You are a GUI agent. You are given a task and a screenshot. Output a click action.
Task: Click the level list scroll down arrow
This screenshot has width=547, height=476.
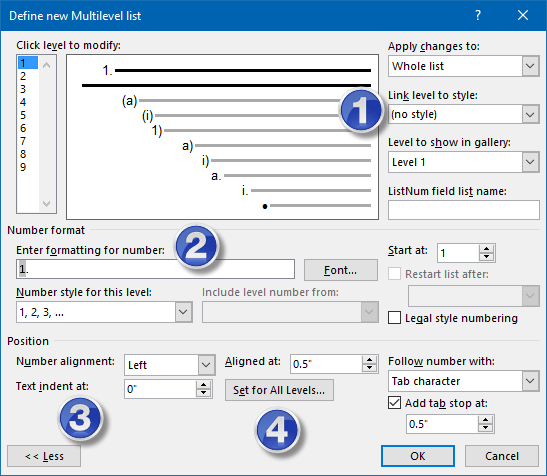(46, 203)
